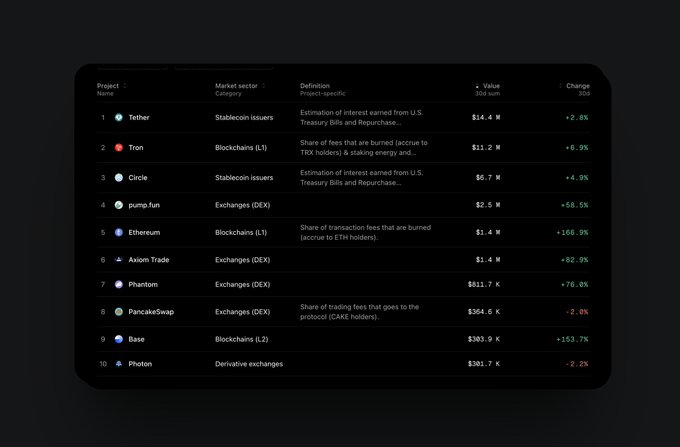Open the Tether project name

139,117
